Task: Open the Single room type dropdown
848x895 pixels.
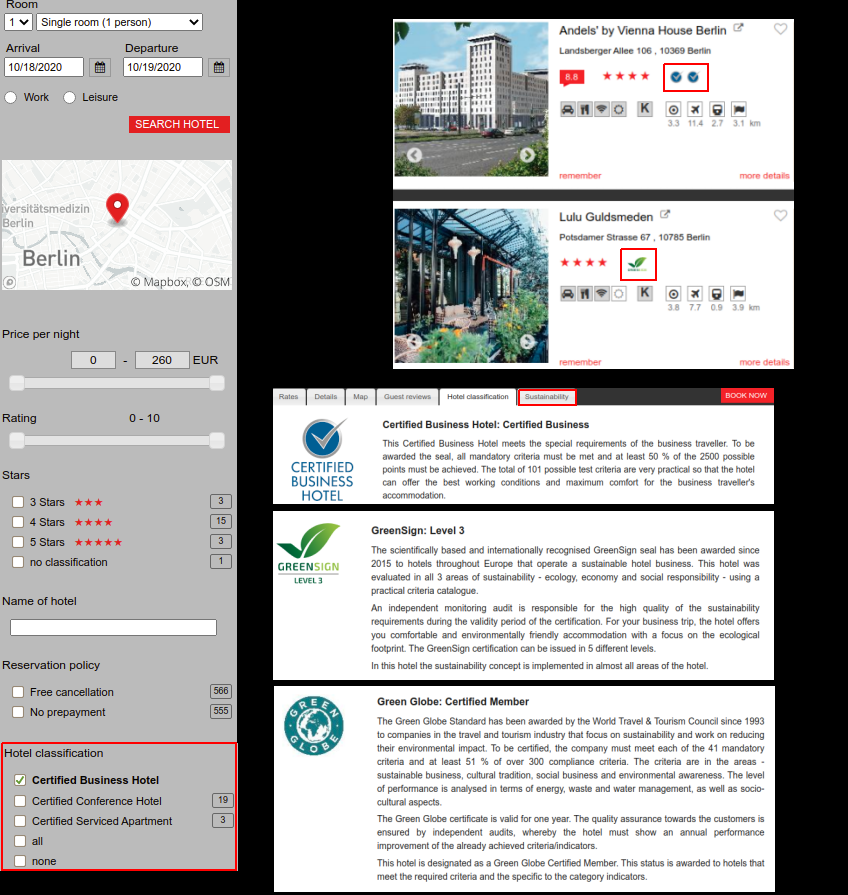Action: [x=119, y=22]
